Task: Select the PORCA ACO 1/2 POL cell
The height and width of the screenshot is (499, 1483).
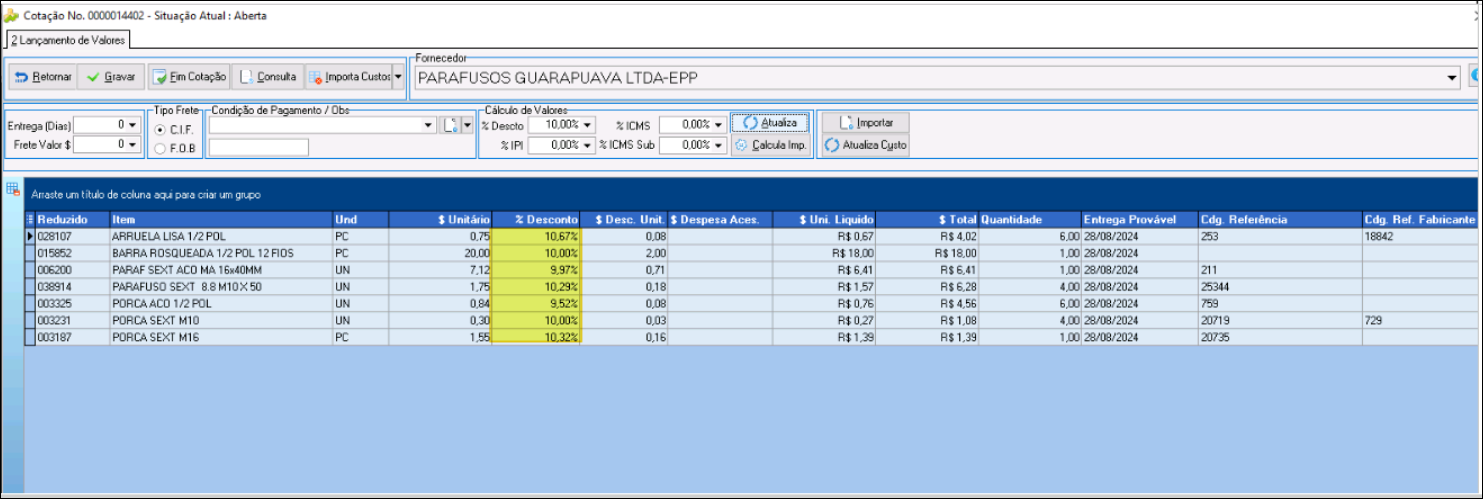Action: [221, 304]
